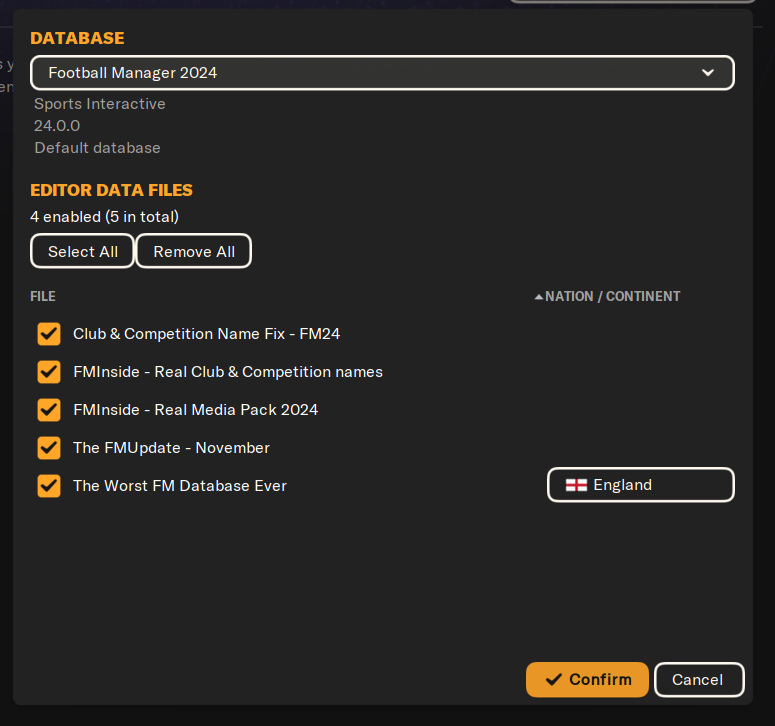Select The Worst FM Database Ever file name
This screenshot has width=775, height=726.
tap(180, 486)
